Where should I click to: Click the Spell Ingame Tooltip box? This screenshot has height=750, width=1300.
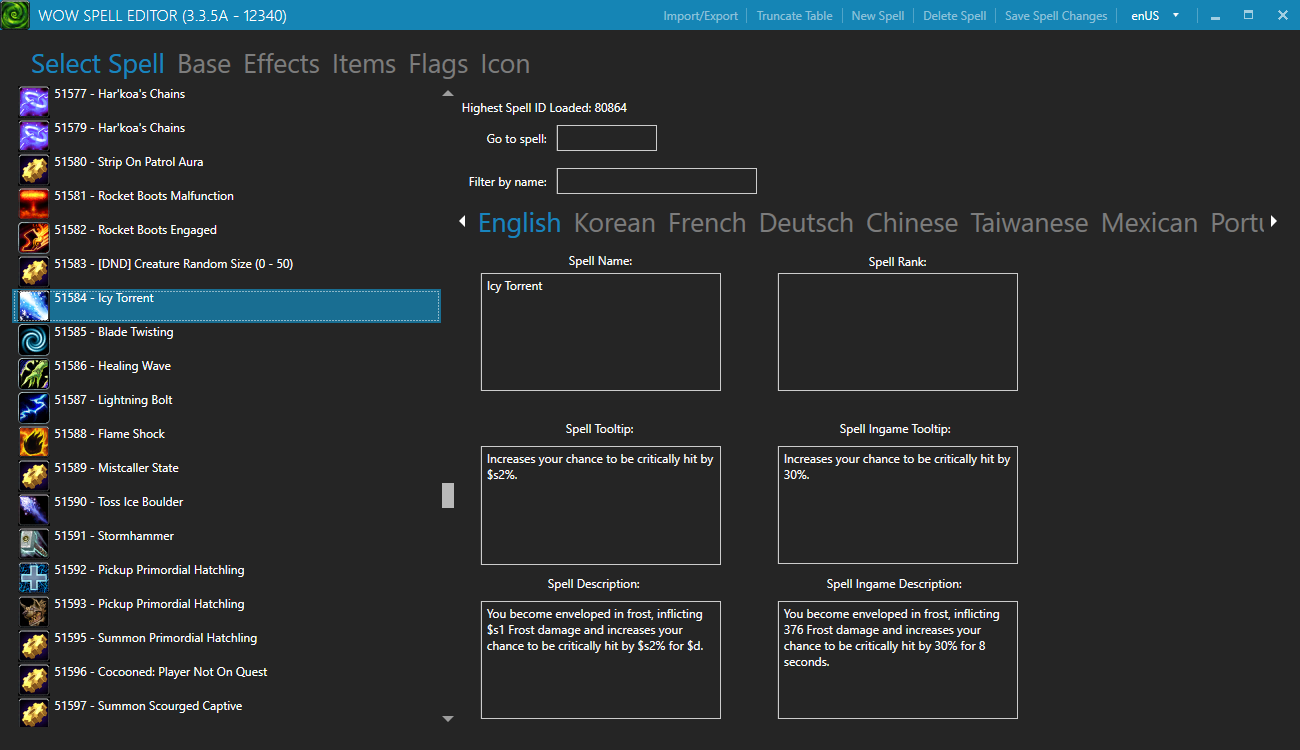[898, 505]
